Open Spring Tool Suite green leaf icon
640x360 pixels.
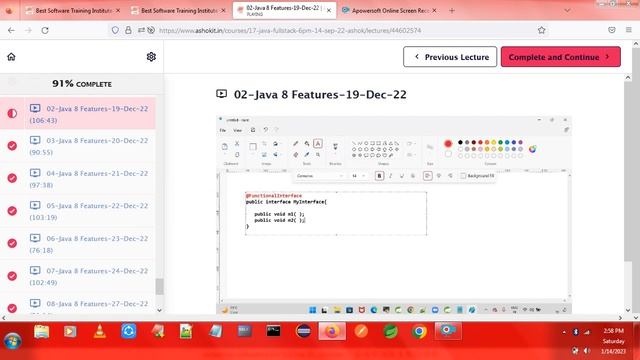(390, 331)
